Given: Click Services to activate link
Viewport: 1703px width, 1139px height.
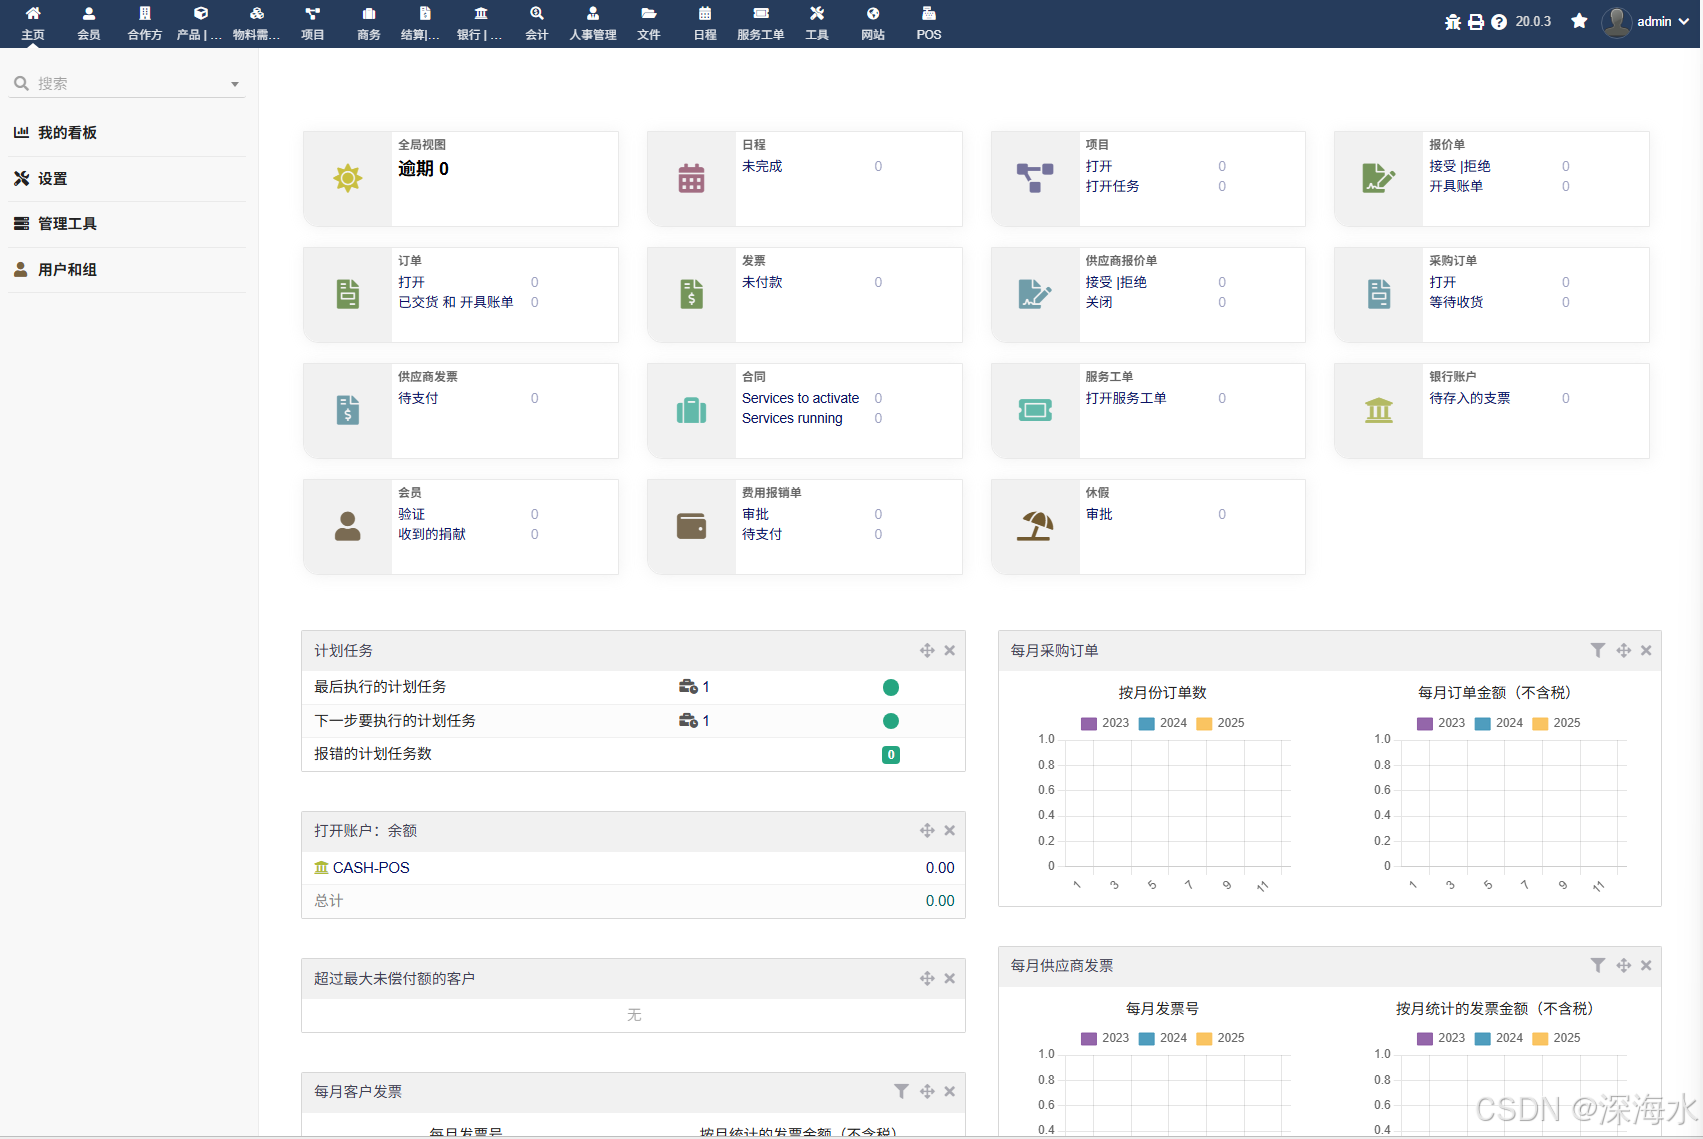Looking at the screenshot, I should click(x=800, y=398).
